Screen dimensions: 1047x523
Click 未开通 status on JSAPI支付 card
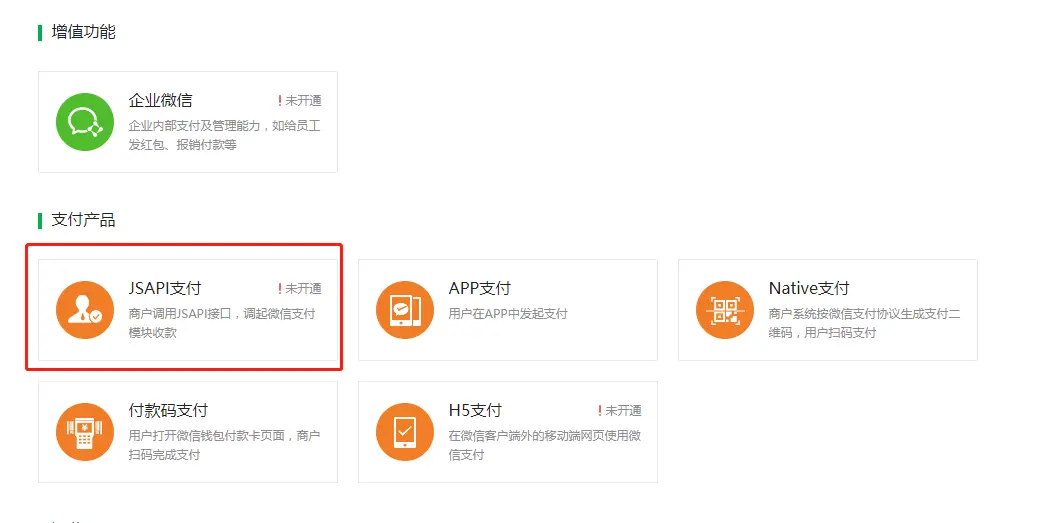(x=303, y=289)
